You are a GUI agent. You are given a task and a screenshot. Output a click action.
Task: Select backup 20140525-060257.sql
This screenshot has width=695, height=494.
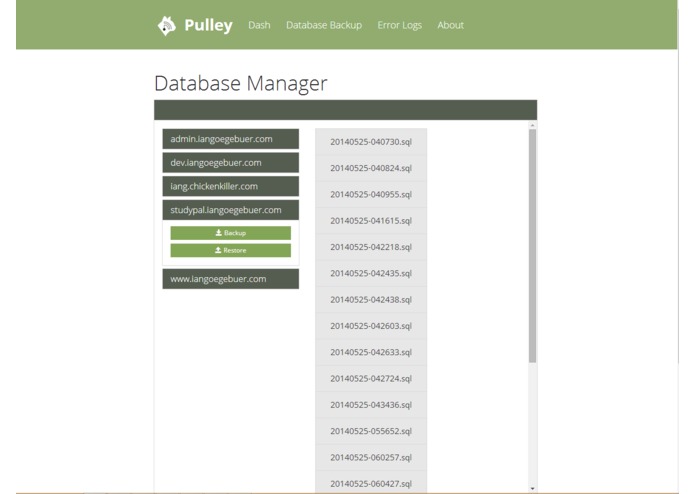tap(371, 458)
